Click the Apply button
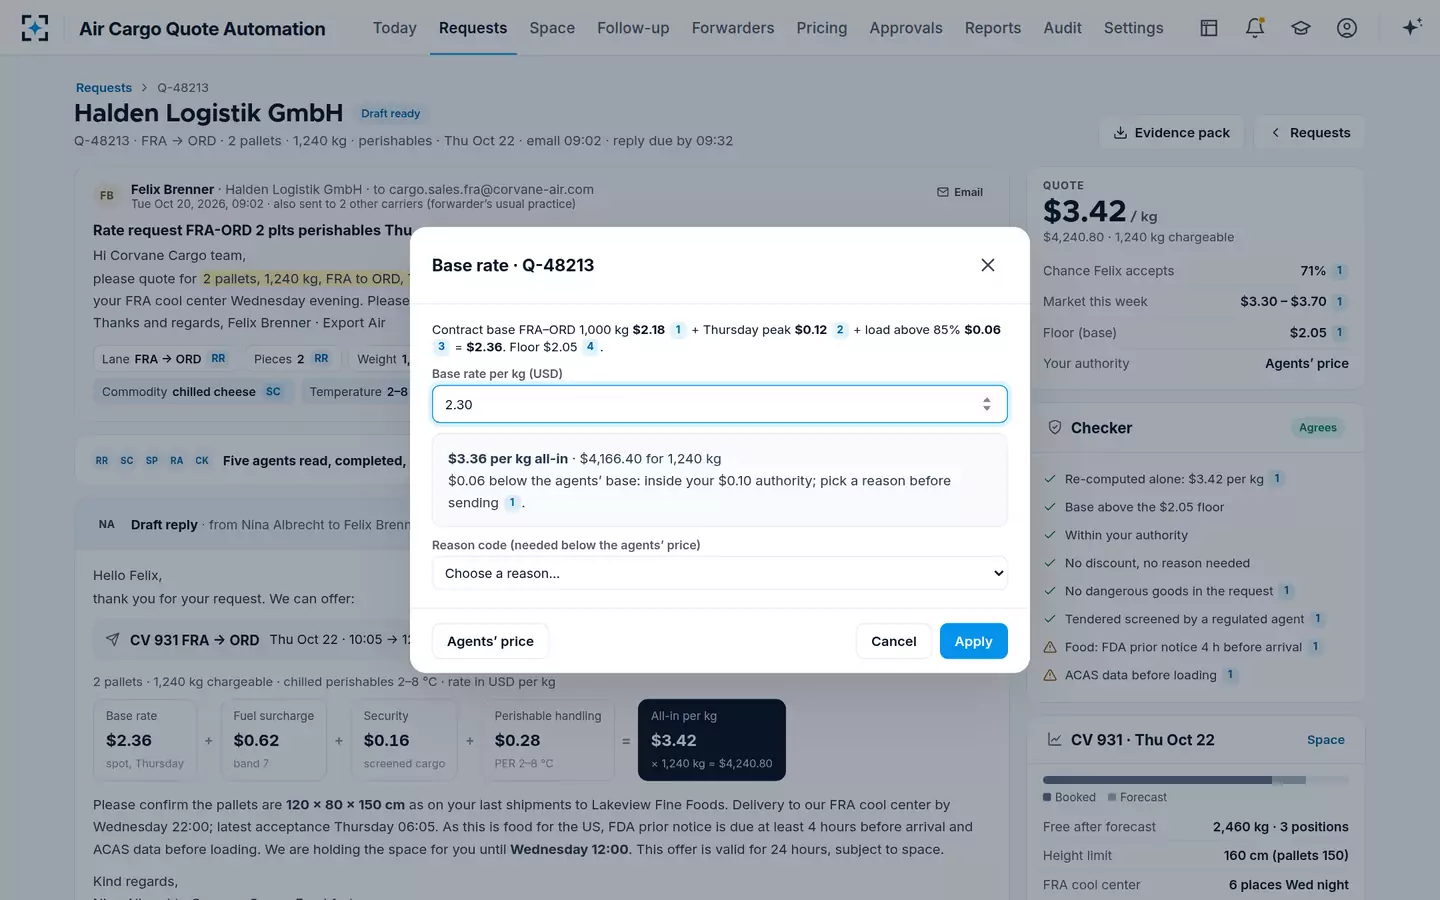1440x900 pixels. [973, 641]
